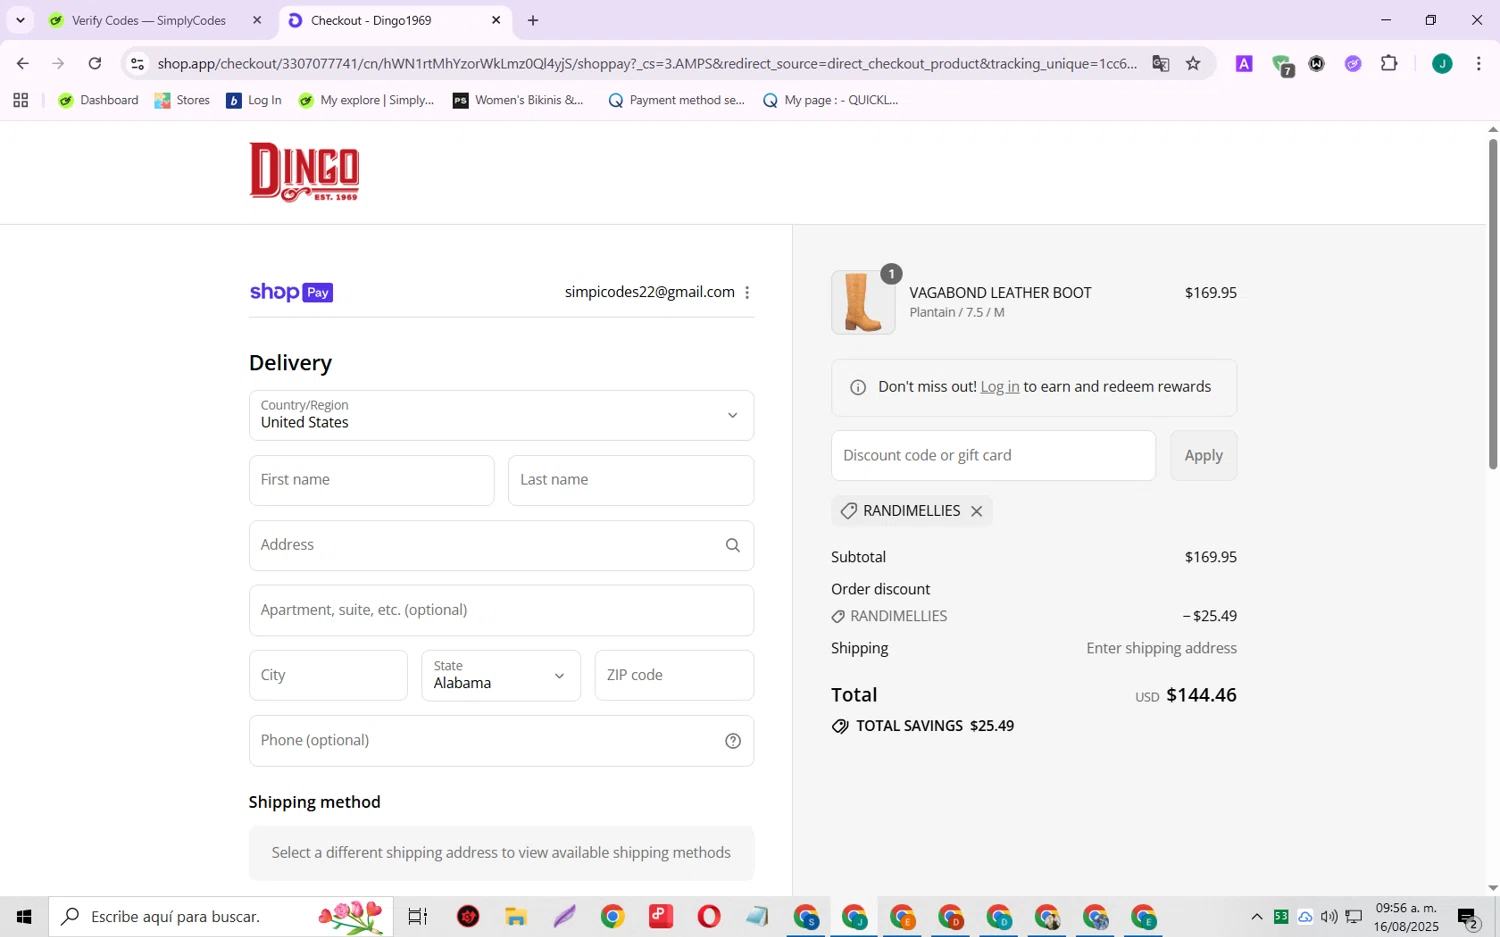Click the Dingo Est. 1969 logo

point(304,172)
